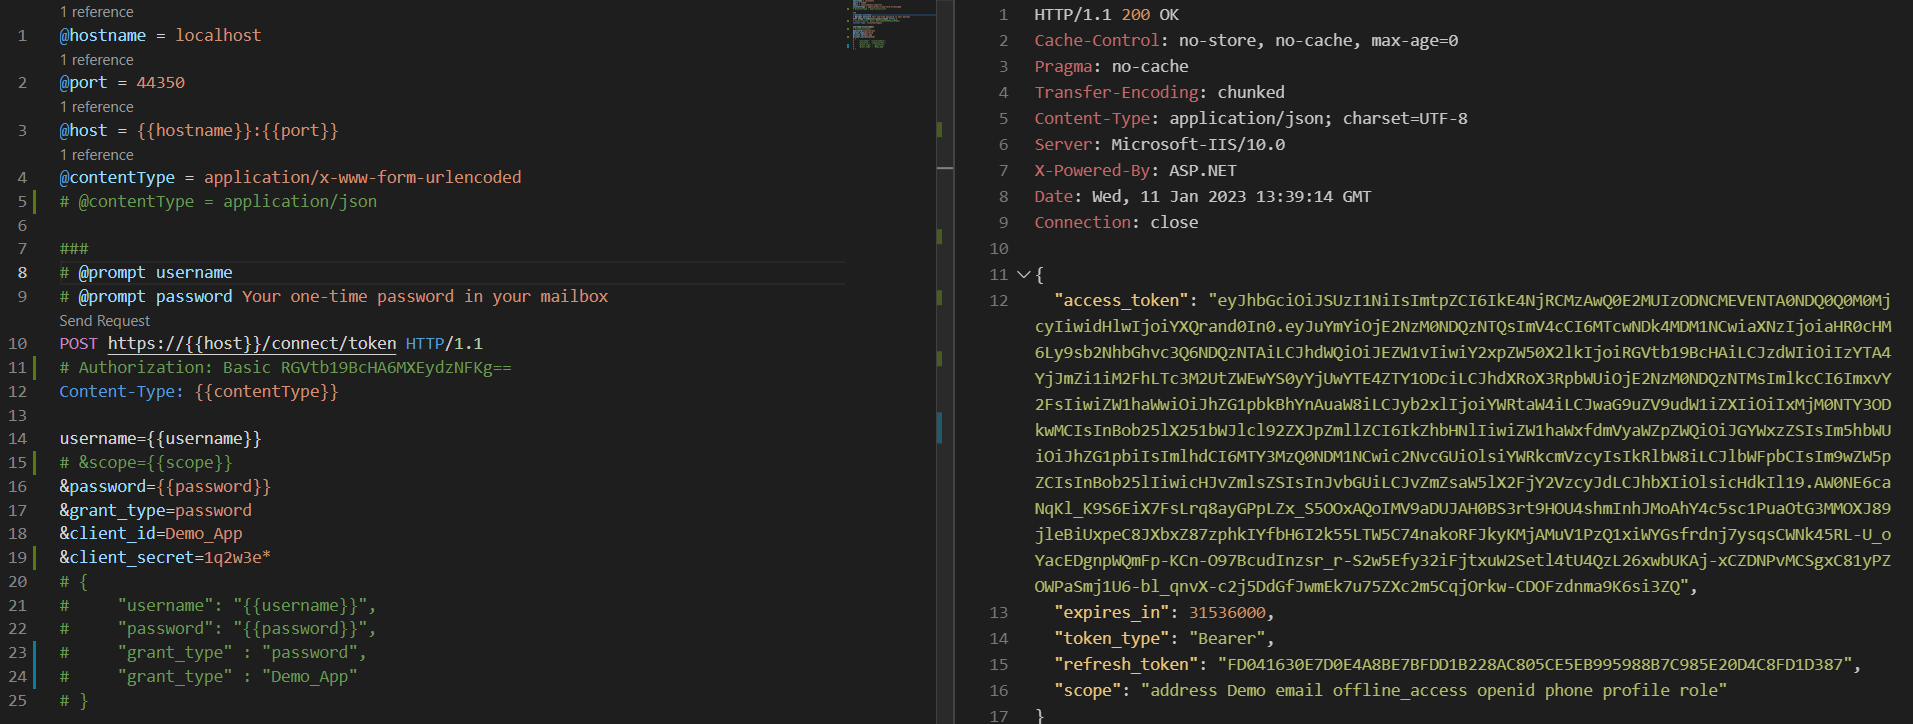The height and width of the screenshot is (724, 1913).
Task: Click the 'Content-Type: {{contentType}}' header line
Action: [199, 392]
